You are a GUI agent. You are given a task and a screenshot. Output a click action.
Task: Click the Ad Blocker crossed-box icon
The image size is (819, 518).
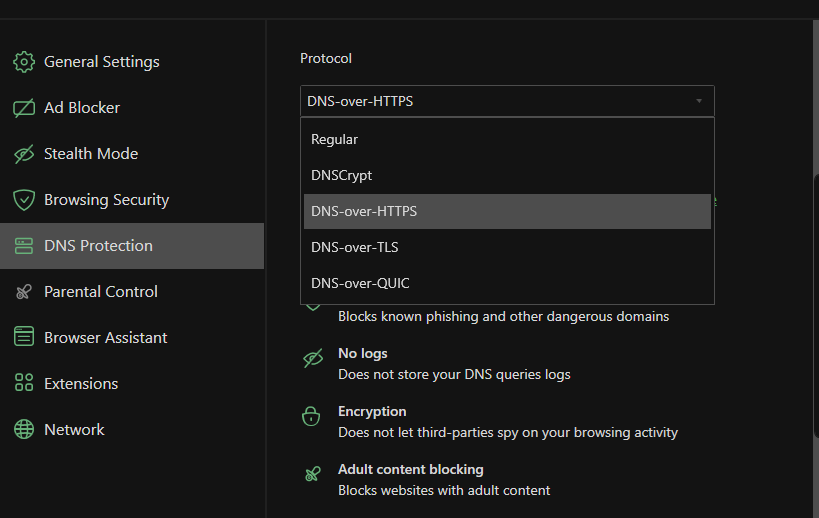[x=24, y=108]
